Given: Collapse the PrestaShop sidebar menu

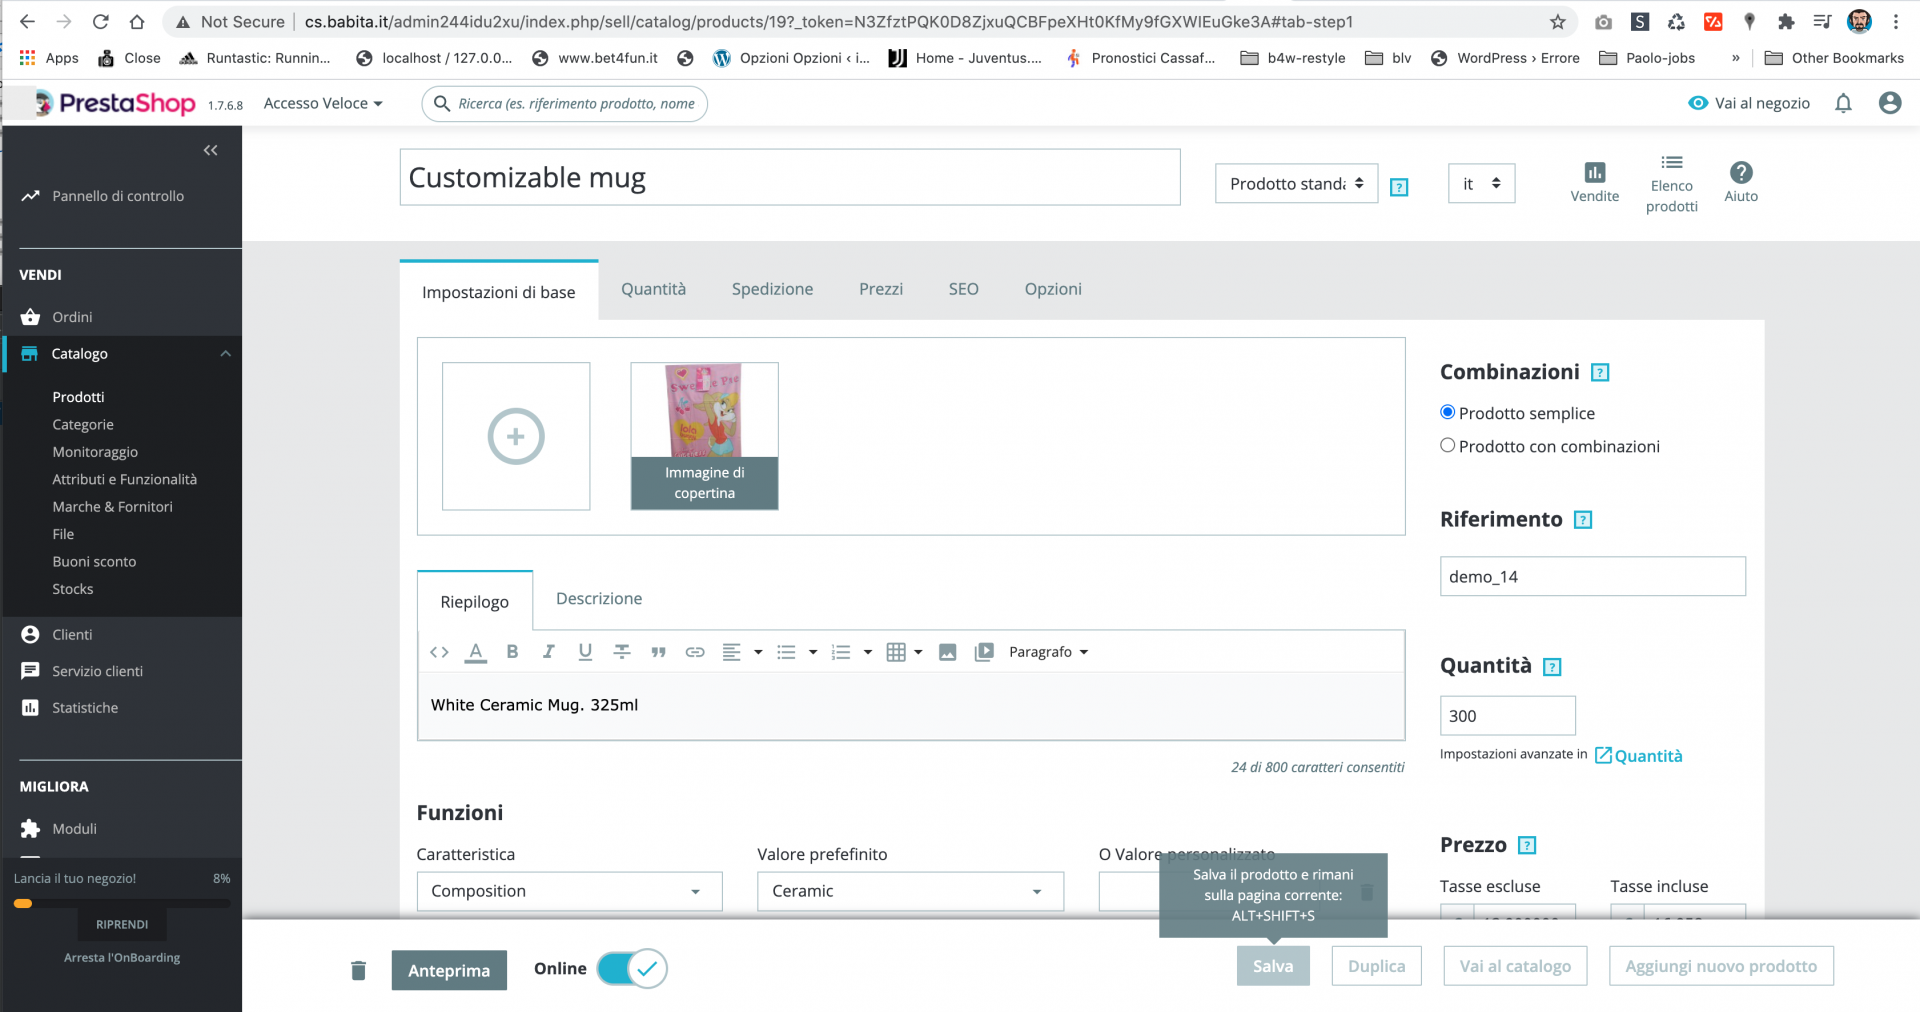Looking at the screenshot, I should [210, 150].
